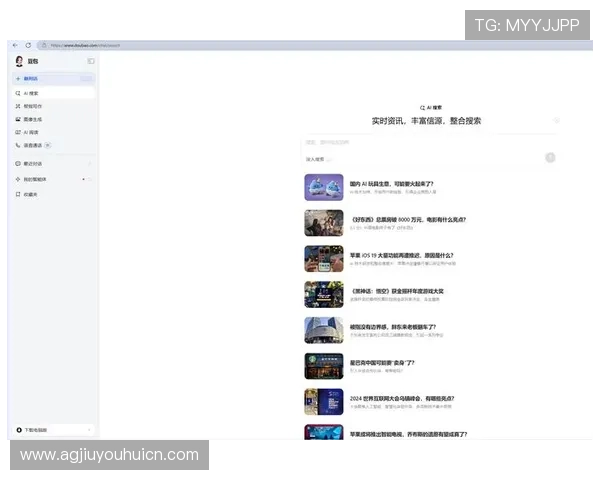Click the round send button in search box
Screen dimensions: 600x480
click(x=550, y=158)
